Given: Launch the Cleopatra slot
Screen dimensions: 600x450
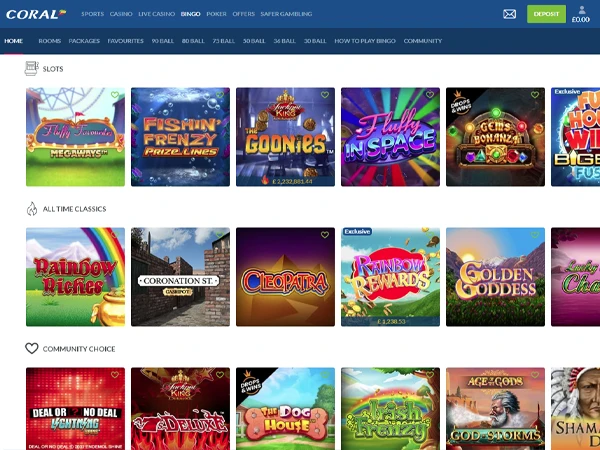Looking at the screenshot, I should click(285, 277).
